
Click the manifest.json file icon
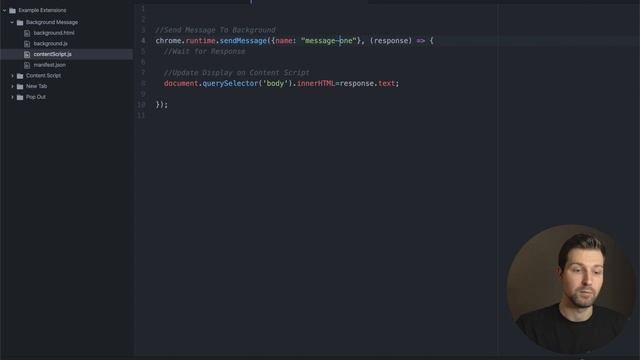coord(27,65)
